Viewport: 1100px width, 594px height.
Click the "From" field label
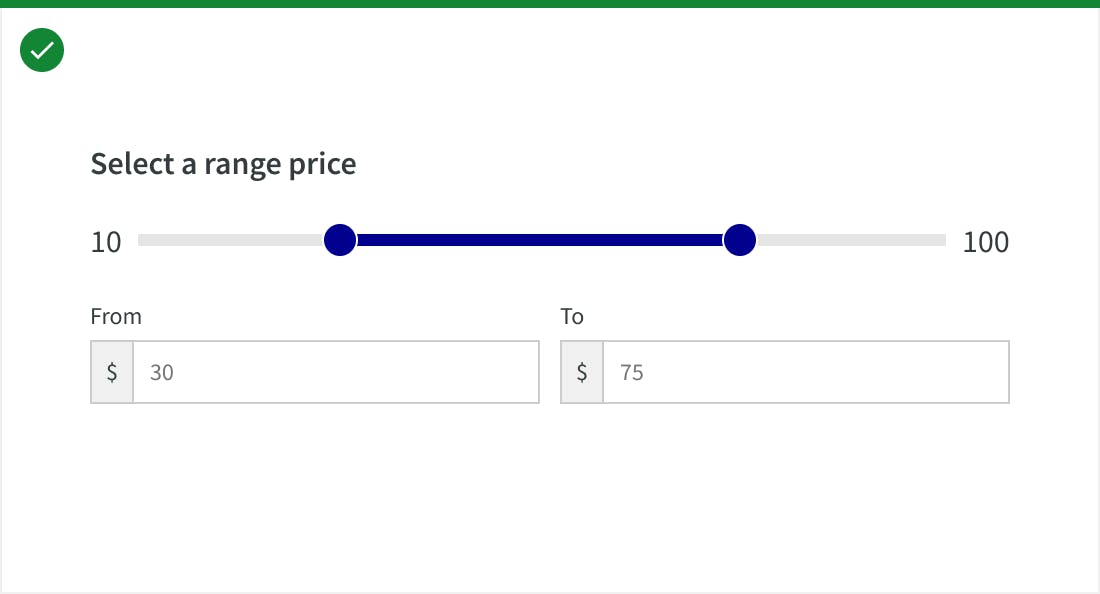tap(116, 317)
